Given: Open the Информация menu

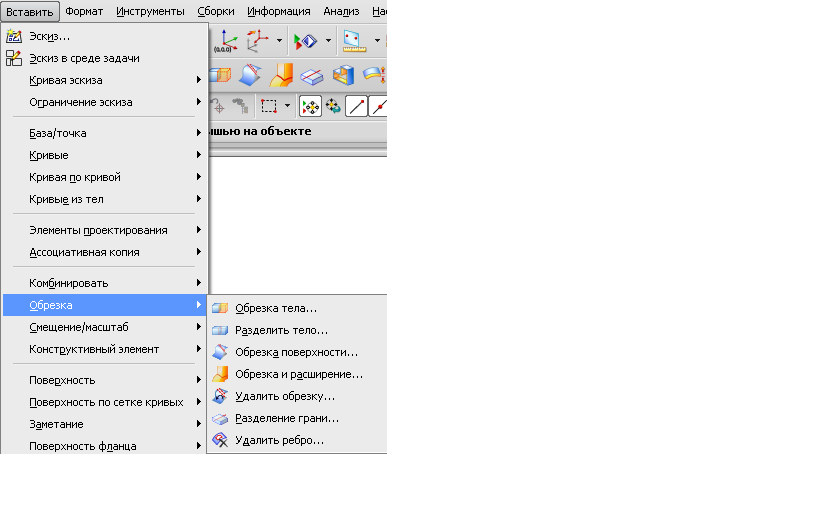Looking at the screenshot, I should pyautogui.click(x=279, y=11).
